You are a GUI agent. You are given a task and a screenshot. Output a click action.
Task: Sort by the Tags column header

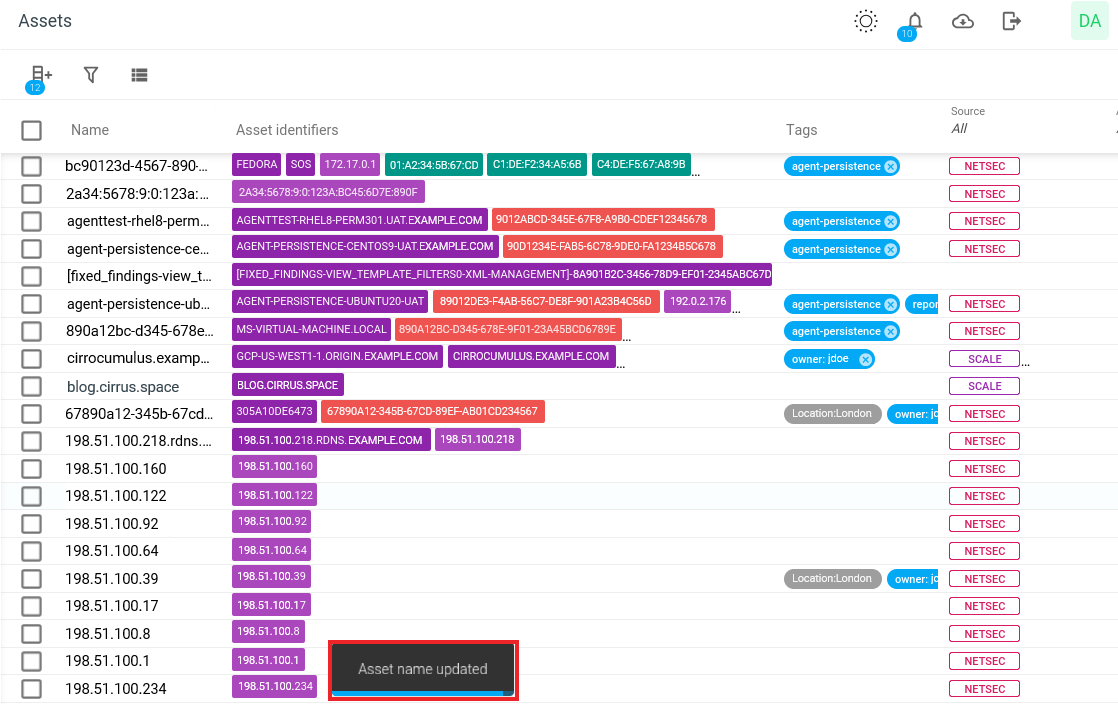801,130
